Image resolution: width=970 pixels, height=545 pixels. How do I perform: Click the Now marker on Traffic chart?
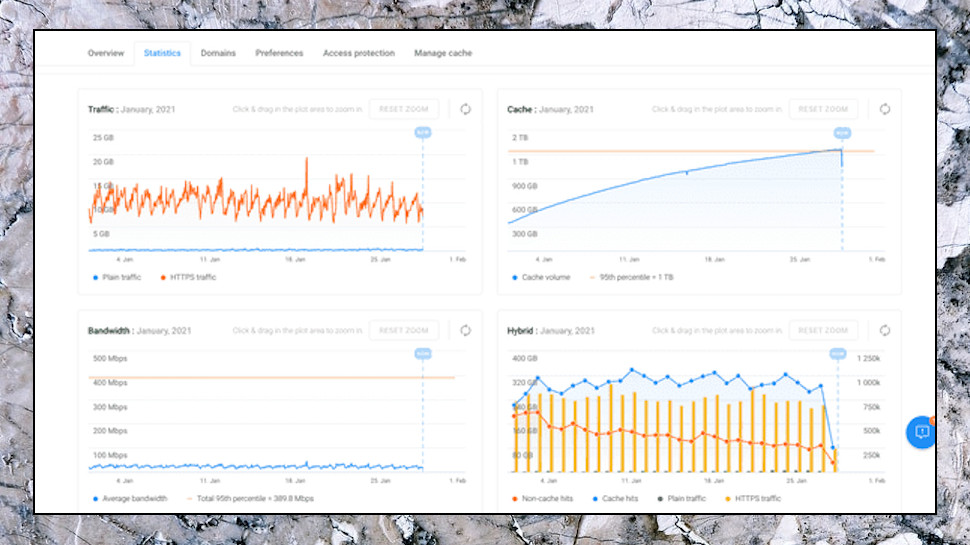(423, 132)
